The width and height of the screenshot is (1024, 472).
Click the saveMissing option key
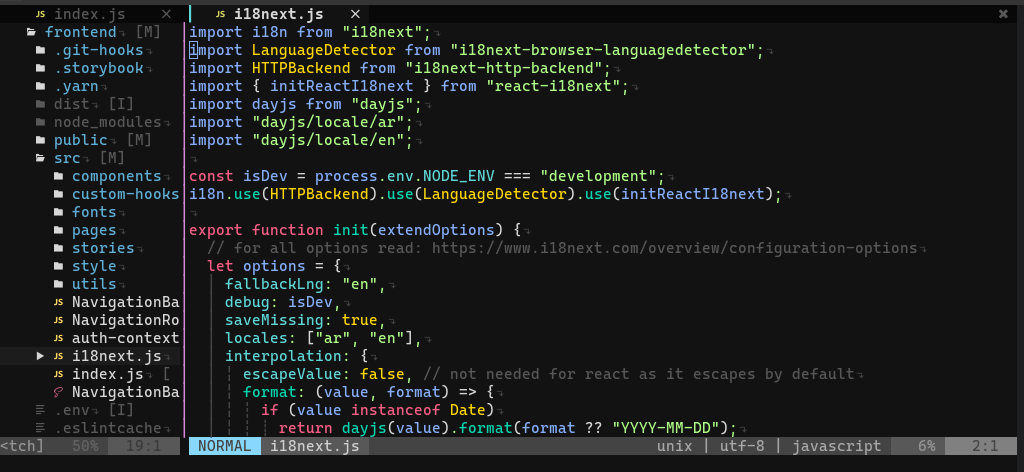pyautogui.click(x=274, y=320)
